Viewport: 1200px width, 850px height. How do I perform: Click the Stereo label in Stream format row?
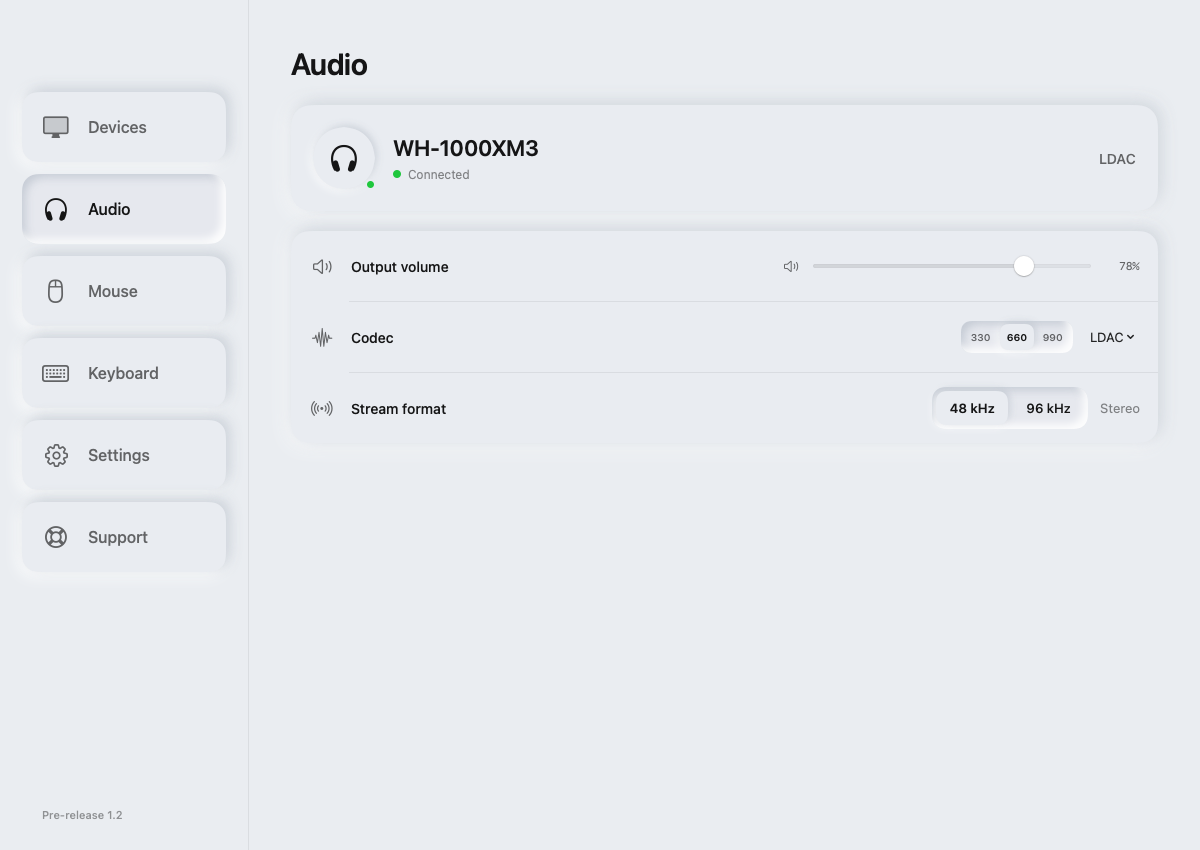tap(1120, 409)
